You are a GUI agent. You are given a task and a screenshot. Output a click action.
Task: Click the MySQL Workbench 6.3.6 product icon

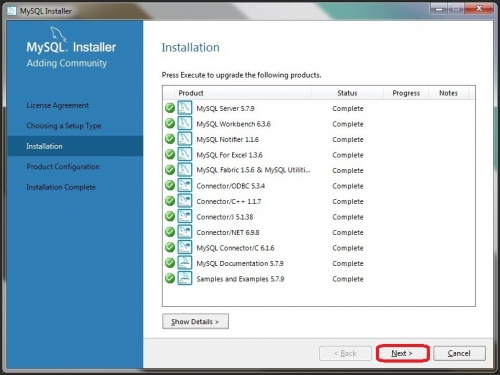185,124
